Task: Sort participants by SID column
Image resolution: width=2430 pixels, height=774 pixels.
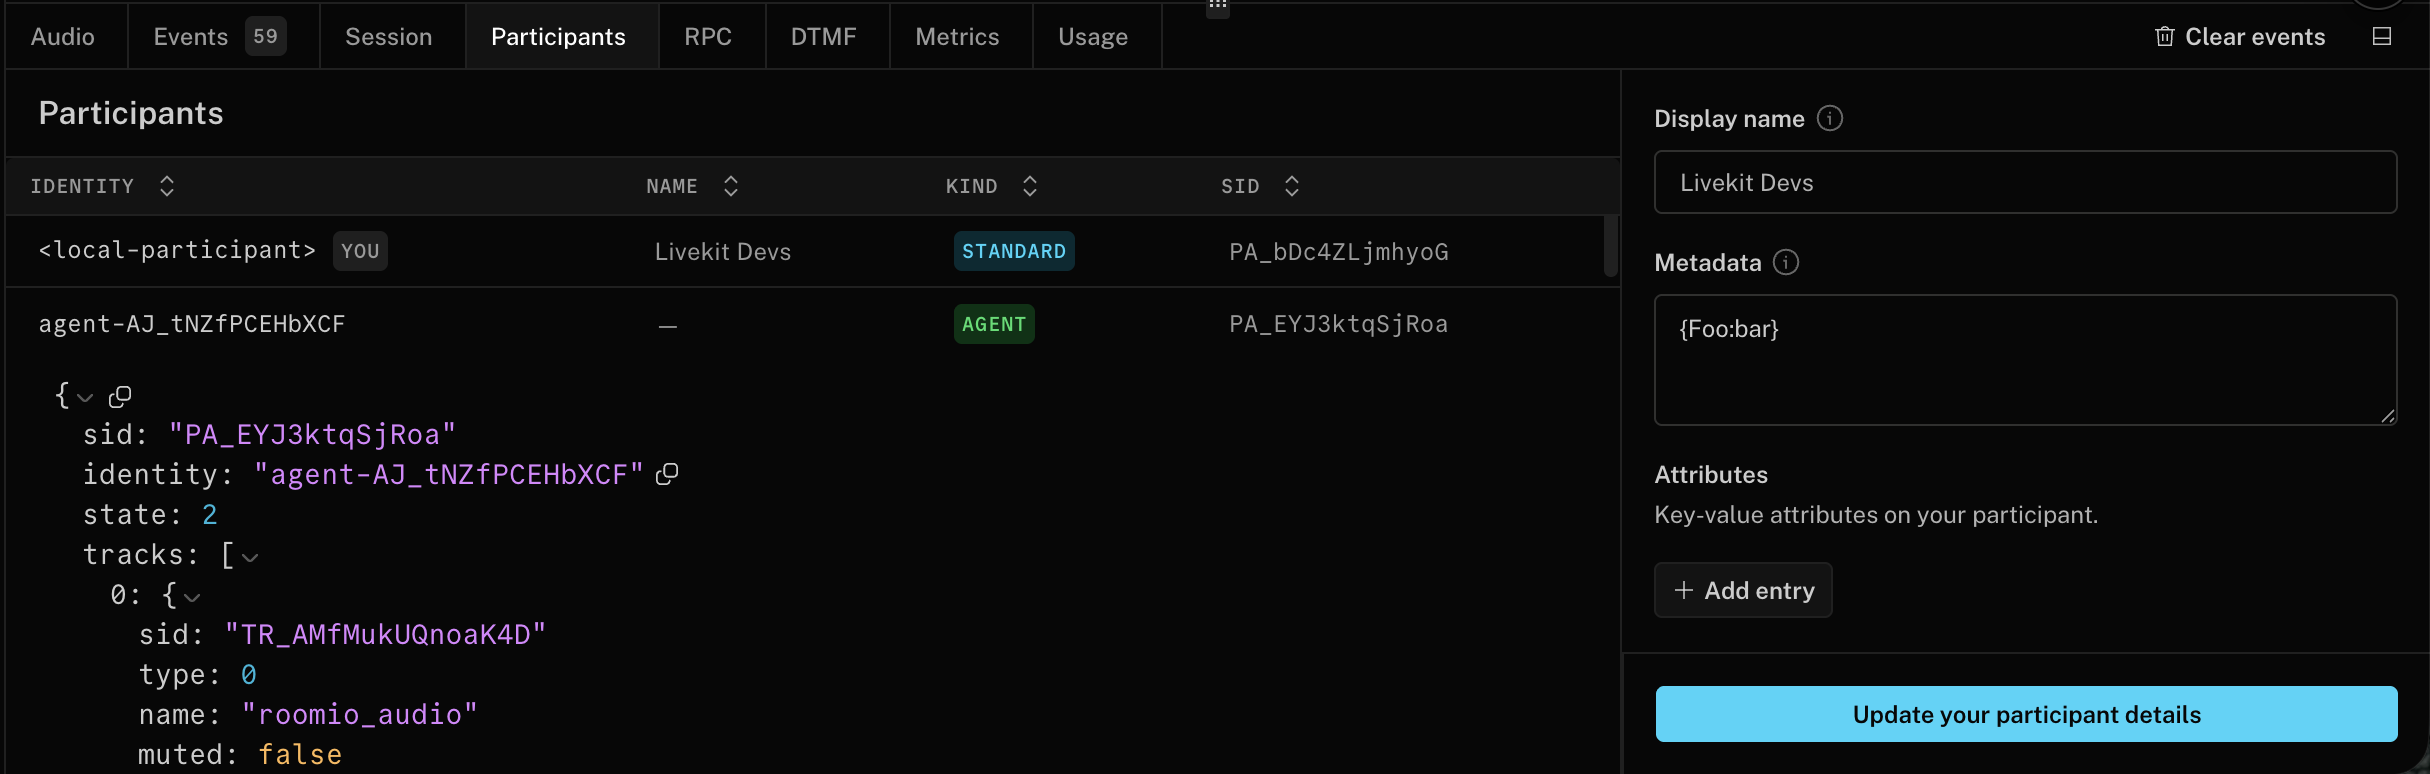Action: 1291,186
